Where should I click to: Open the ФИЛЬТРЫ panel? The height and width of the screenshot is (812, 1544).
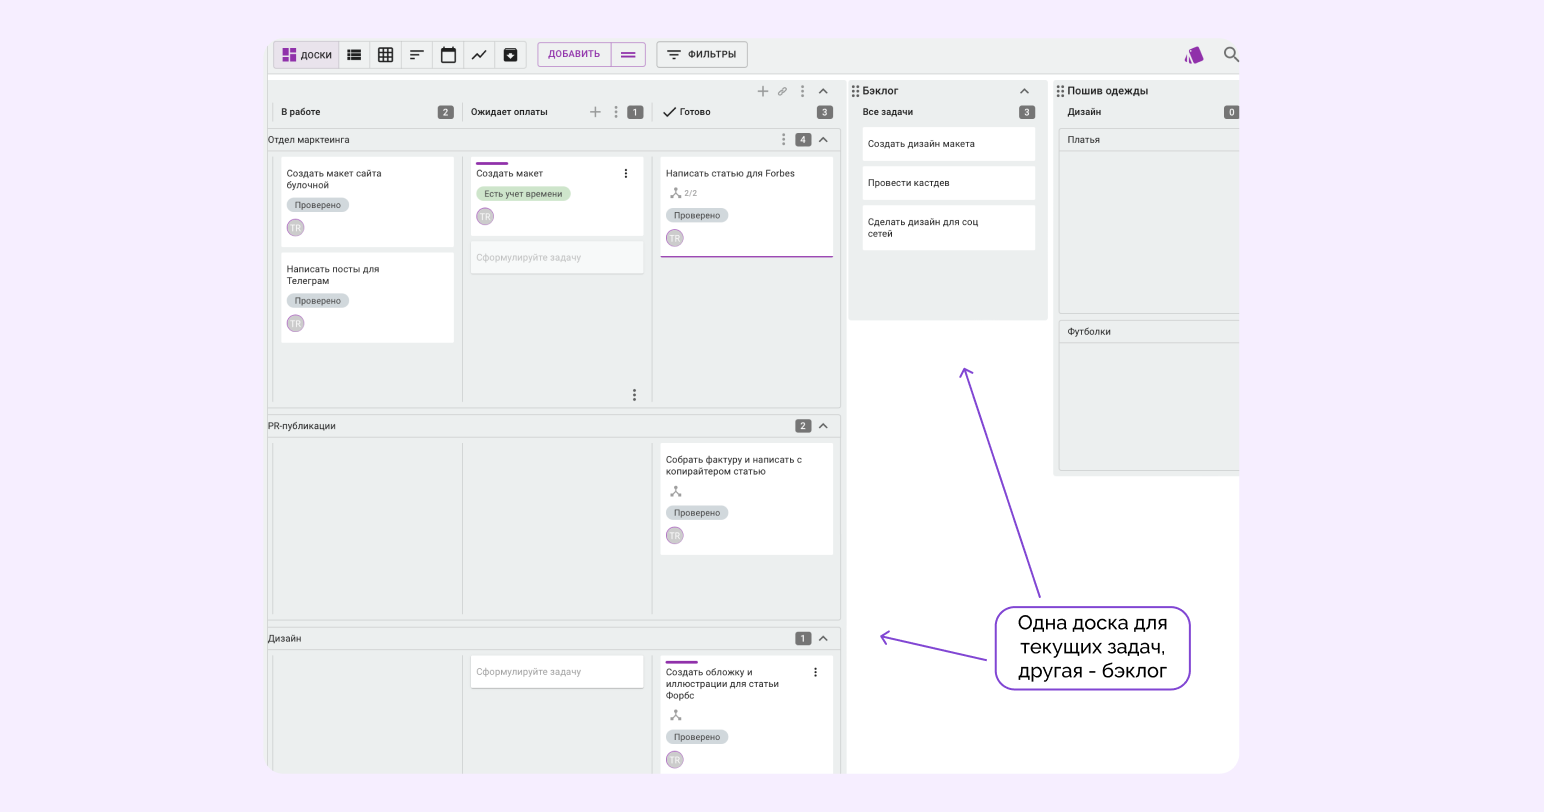(x=701, y=54)
